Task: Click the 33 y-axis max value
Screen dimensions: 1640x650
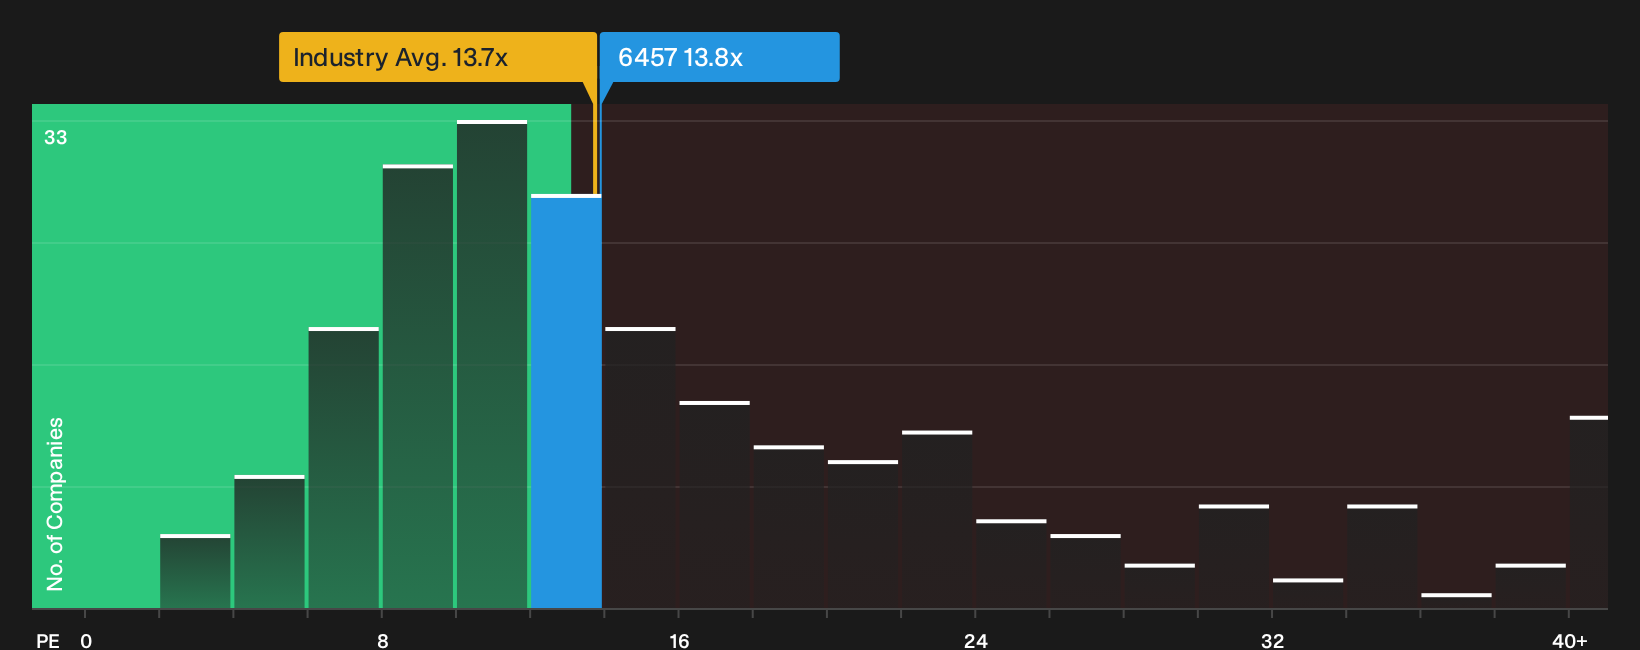Action: pos(55,137)
